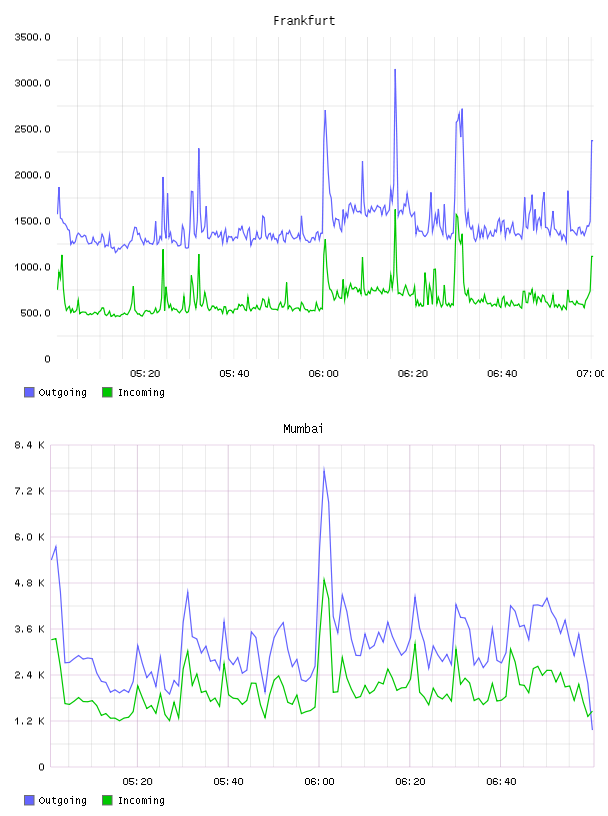
Task: Click the 05:20 time label under Frankfurt chart
Action: (x=145, y=374)
